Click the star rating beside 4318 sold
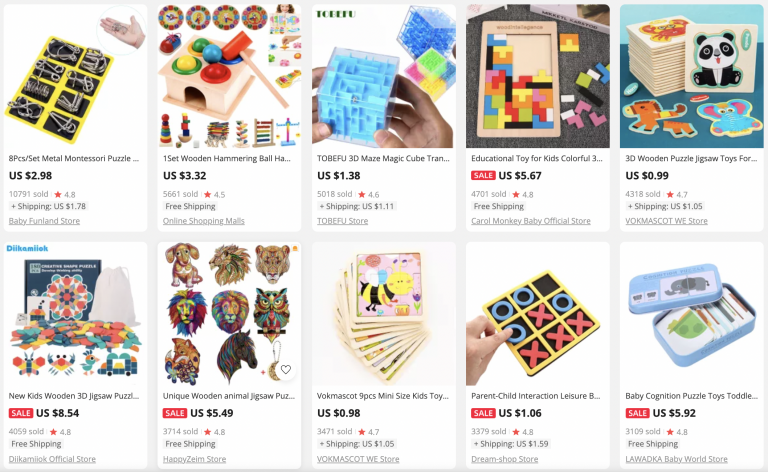 677,194
